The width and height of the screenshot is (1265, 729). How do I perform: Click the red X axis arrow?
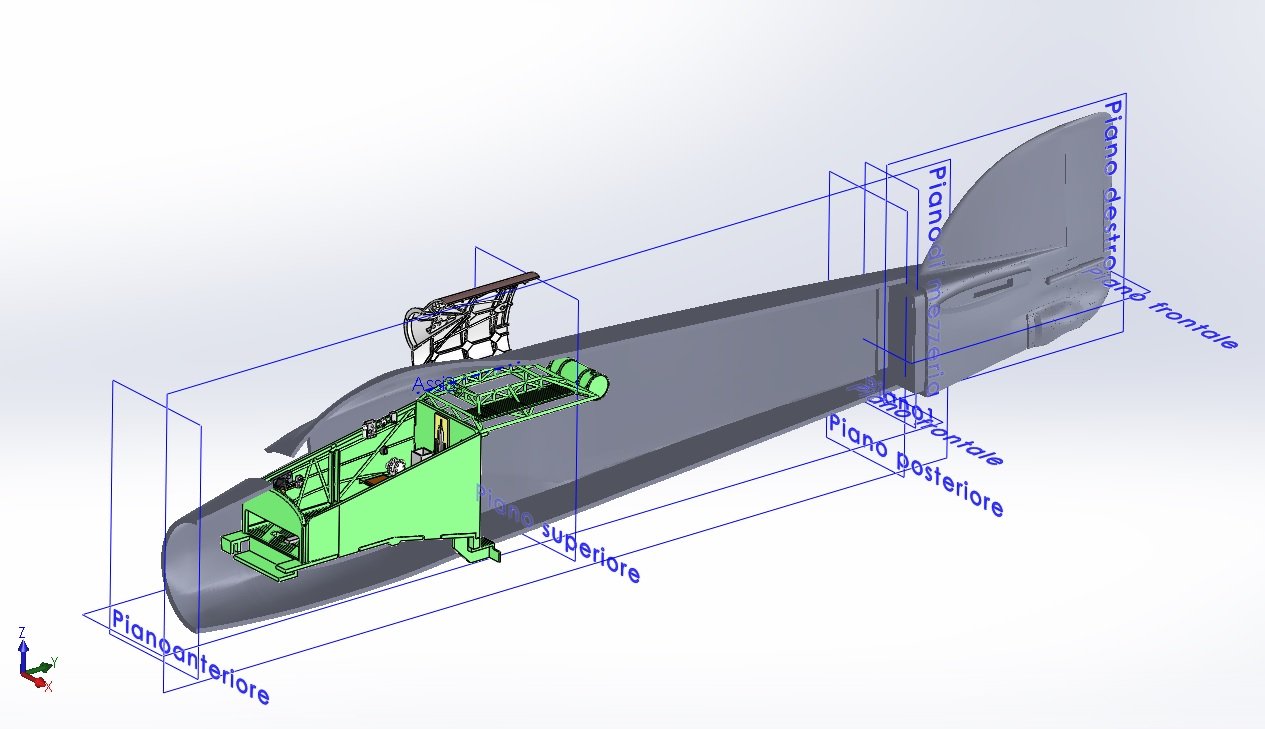click(x=40, y=682)
